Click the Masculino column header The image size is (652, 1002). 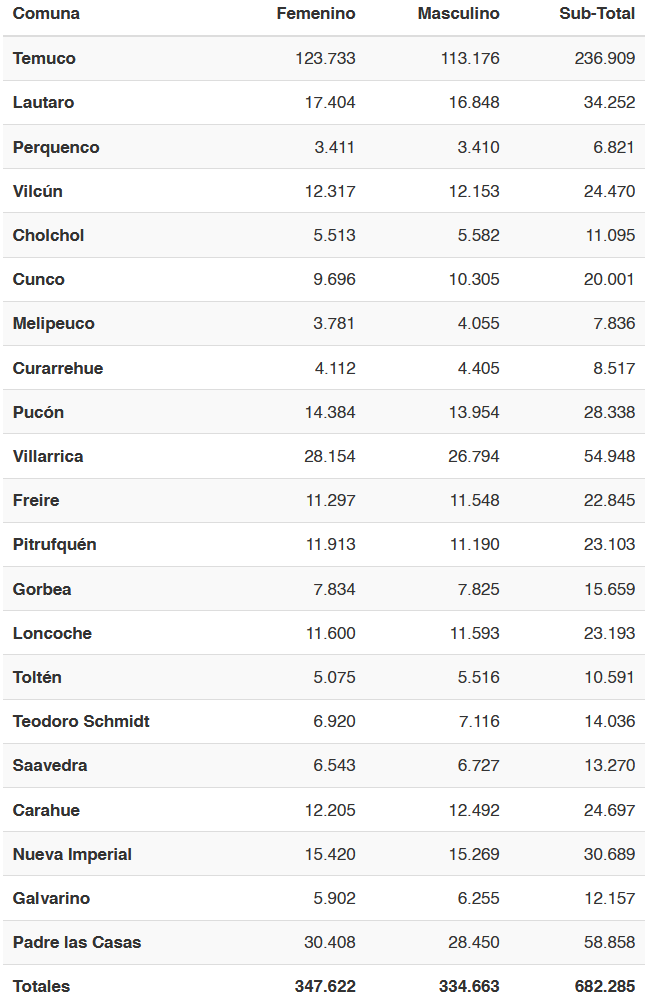pyautogui.click(x=458, y=13)
